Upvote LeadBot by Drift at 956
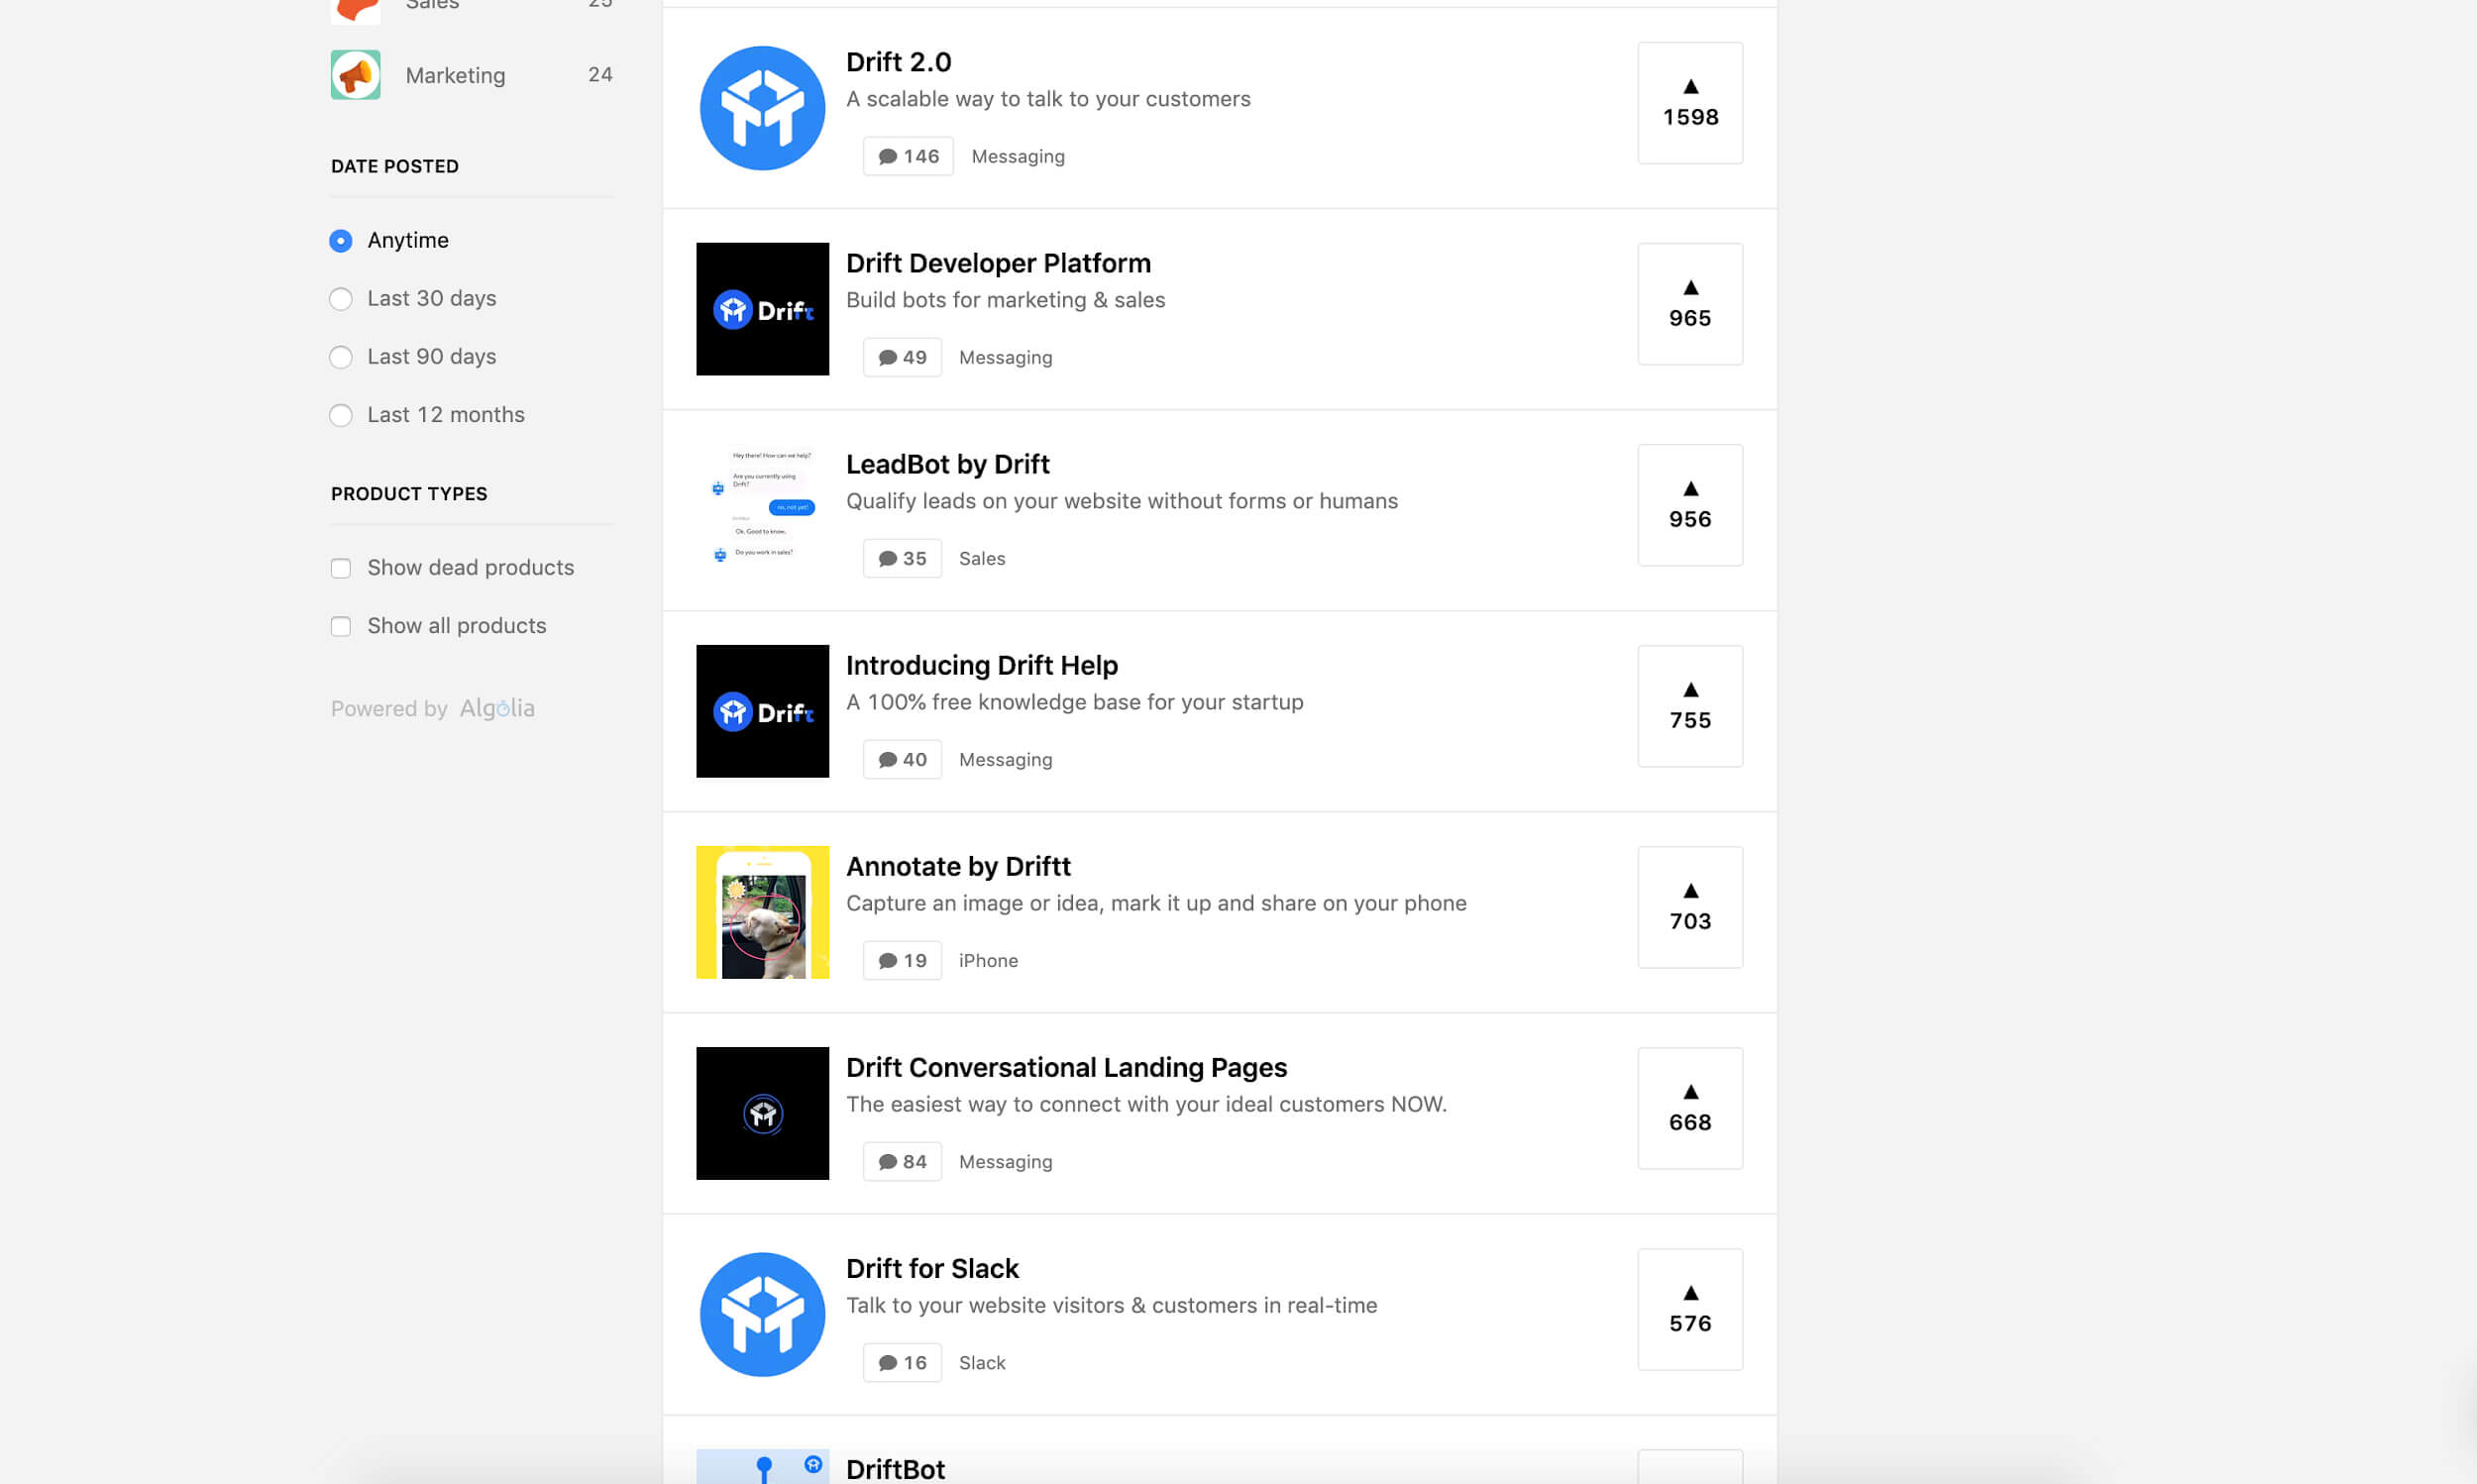The image size is (2477, 1484). [x=1690, y=505]
